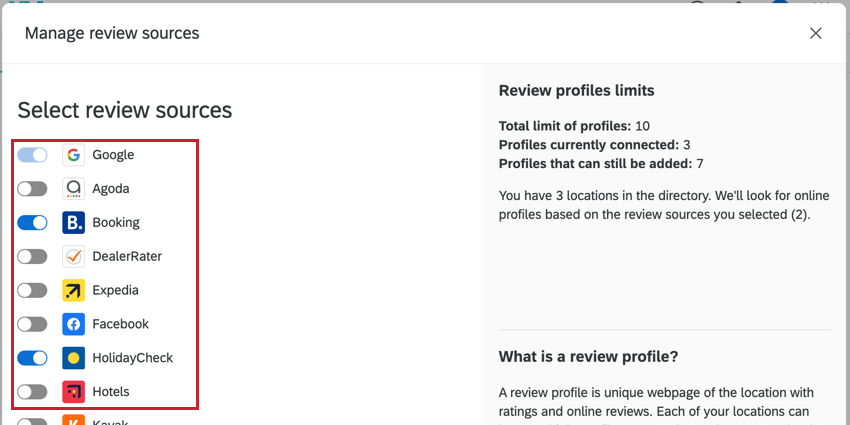
Task: Click the Booking logo icon
Action: tap(73, 223)
